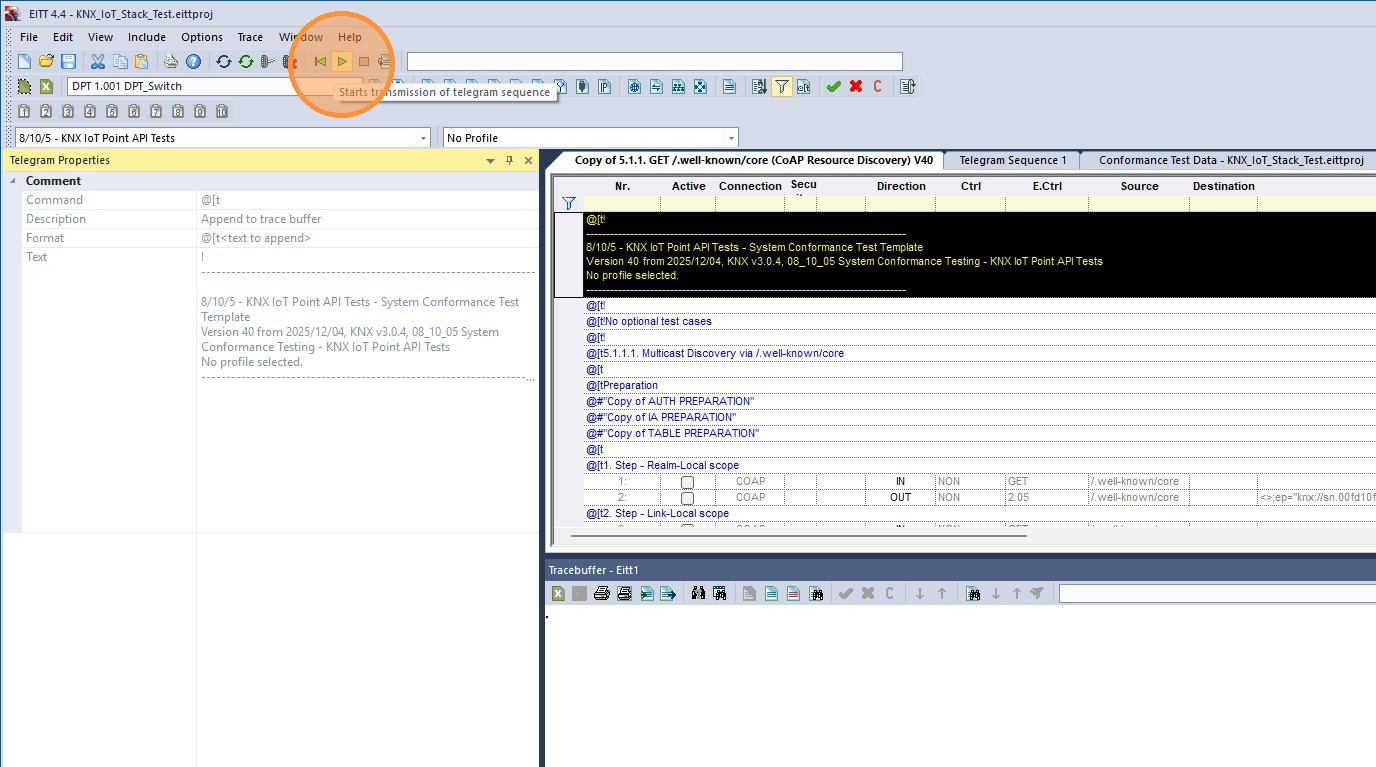The height and width of the screenshot is (767, 1376).
Task: Select numbered clipboard slot 10
Action: point(222,111)
